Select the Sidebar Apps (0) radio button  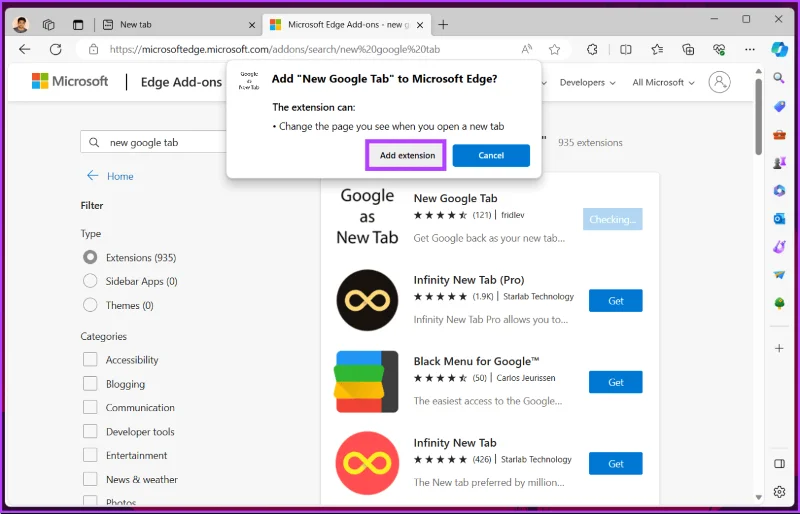(x=90, y=281)
